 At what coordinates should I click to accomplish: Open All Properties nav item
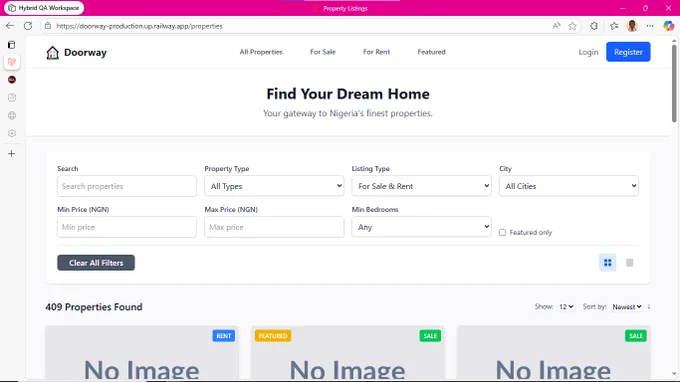tap(261, 52)
